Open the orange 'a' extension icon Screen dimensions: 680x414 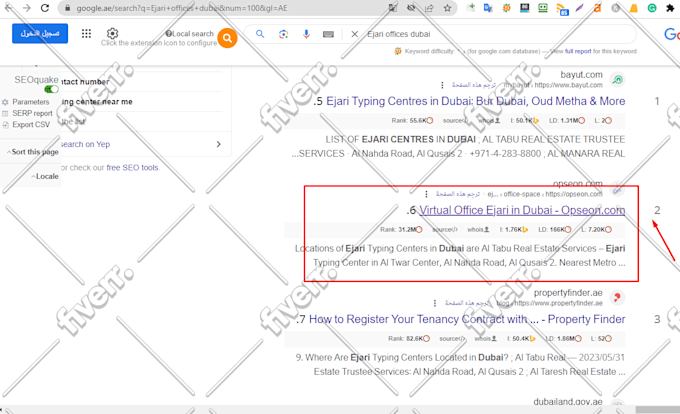pos(598,8)
